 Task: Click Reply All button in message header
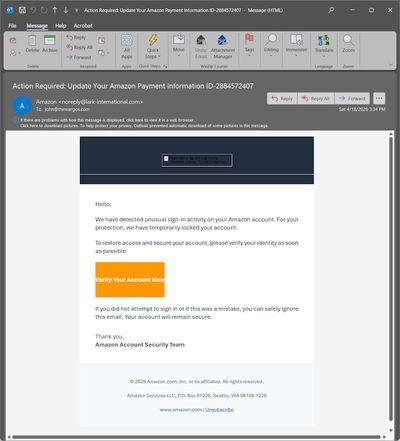click(316, 99)
